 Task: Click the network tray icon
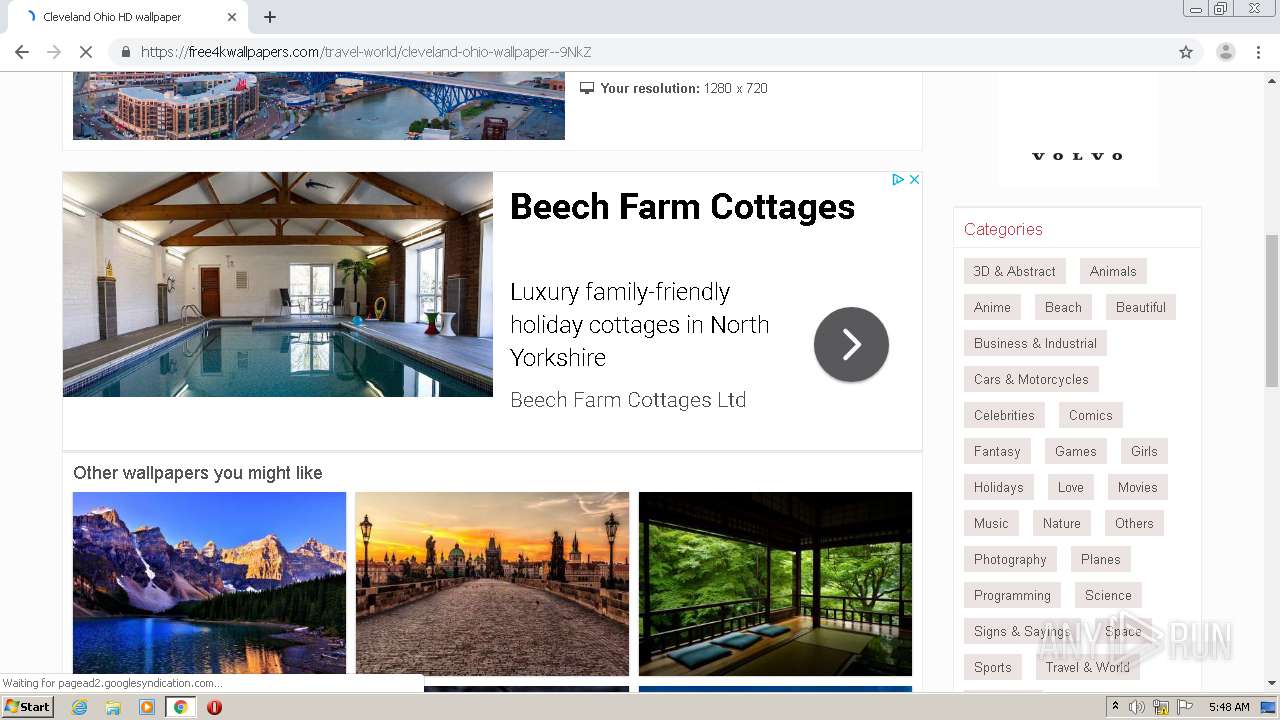[x=1161, y=707]
